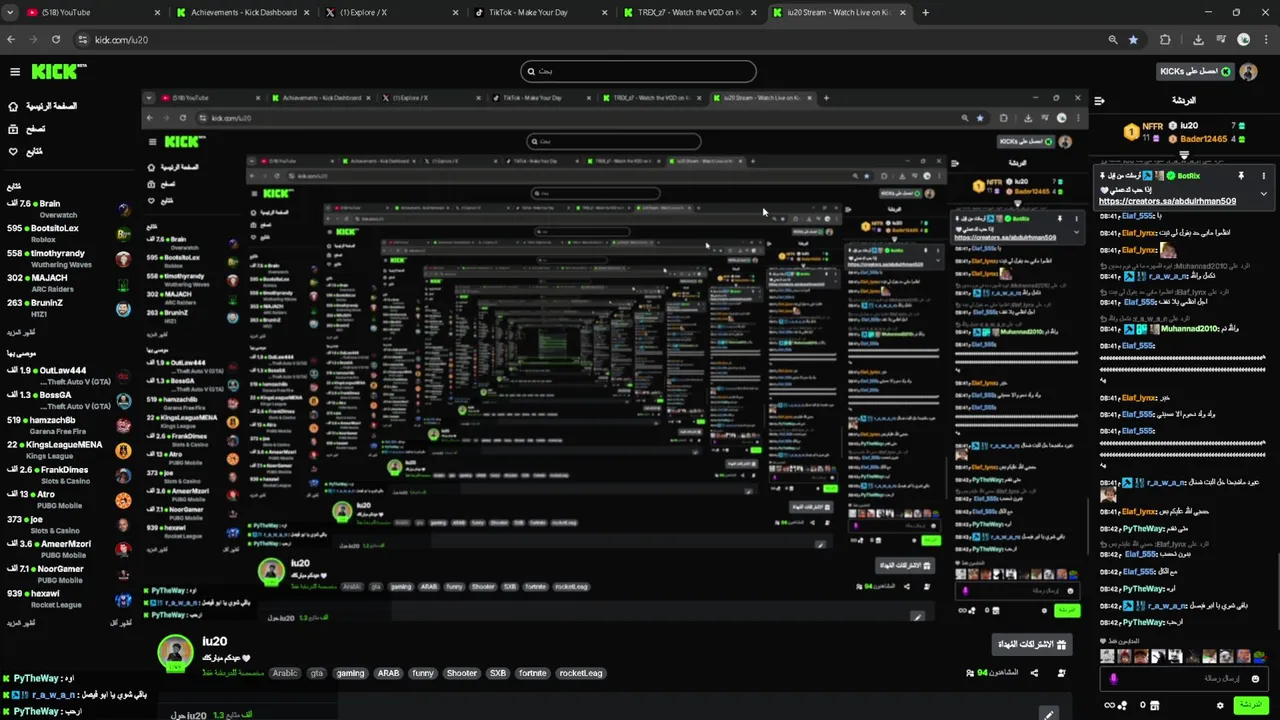This screenshot has height=720, width=1280.
Task: Open gifted subscriptions button below stream
Action: pos(1032,643)
